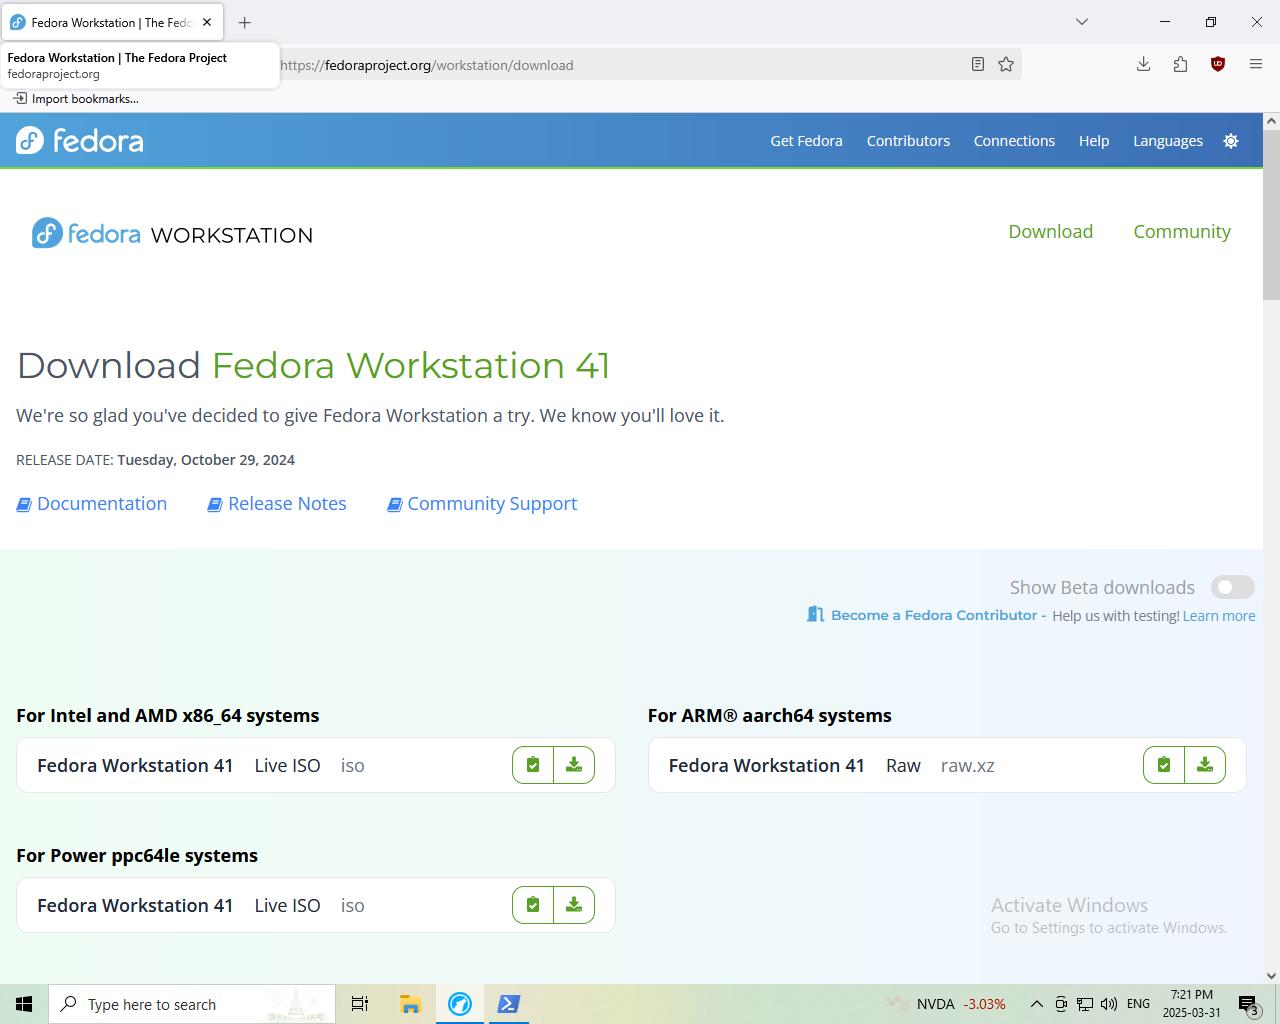Open the Languages dropdown
Image resolution: width=1280 pixels, height=1024 pixels.
[x=1168, y=141]
